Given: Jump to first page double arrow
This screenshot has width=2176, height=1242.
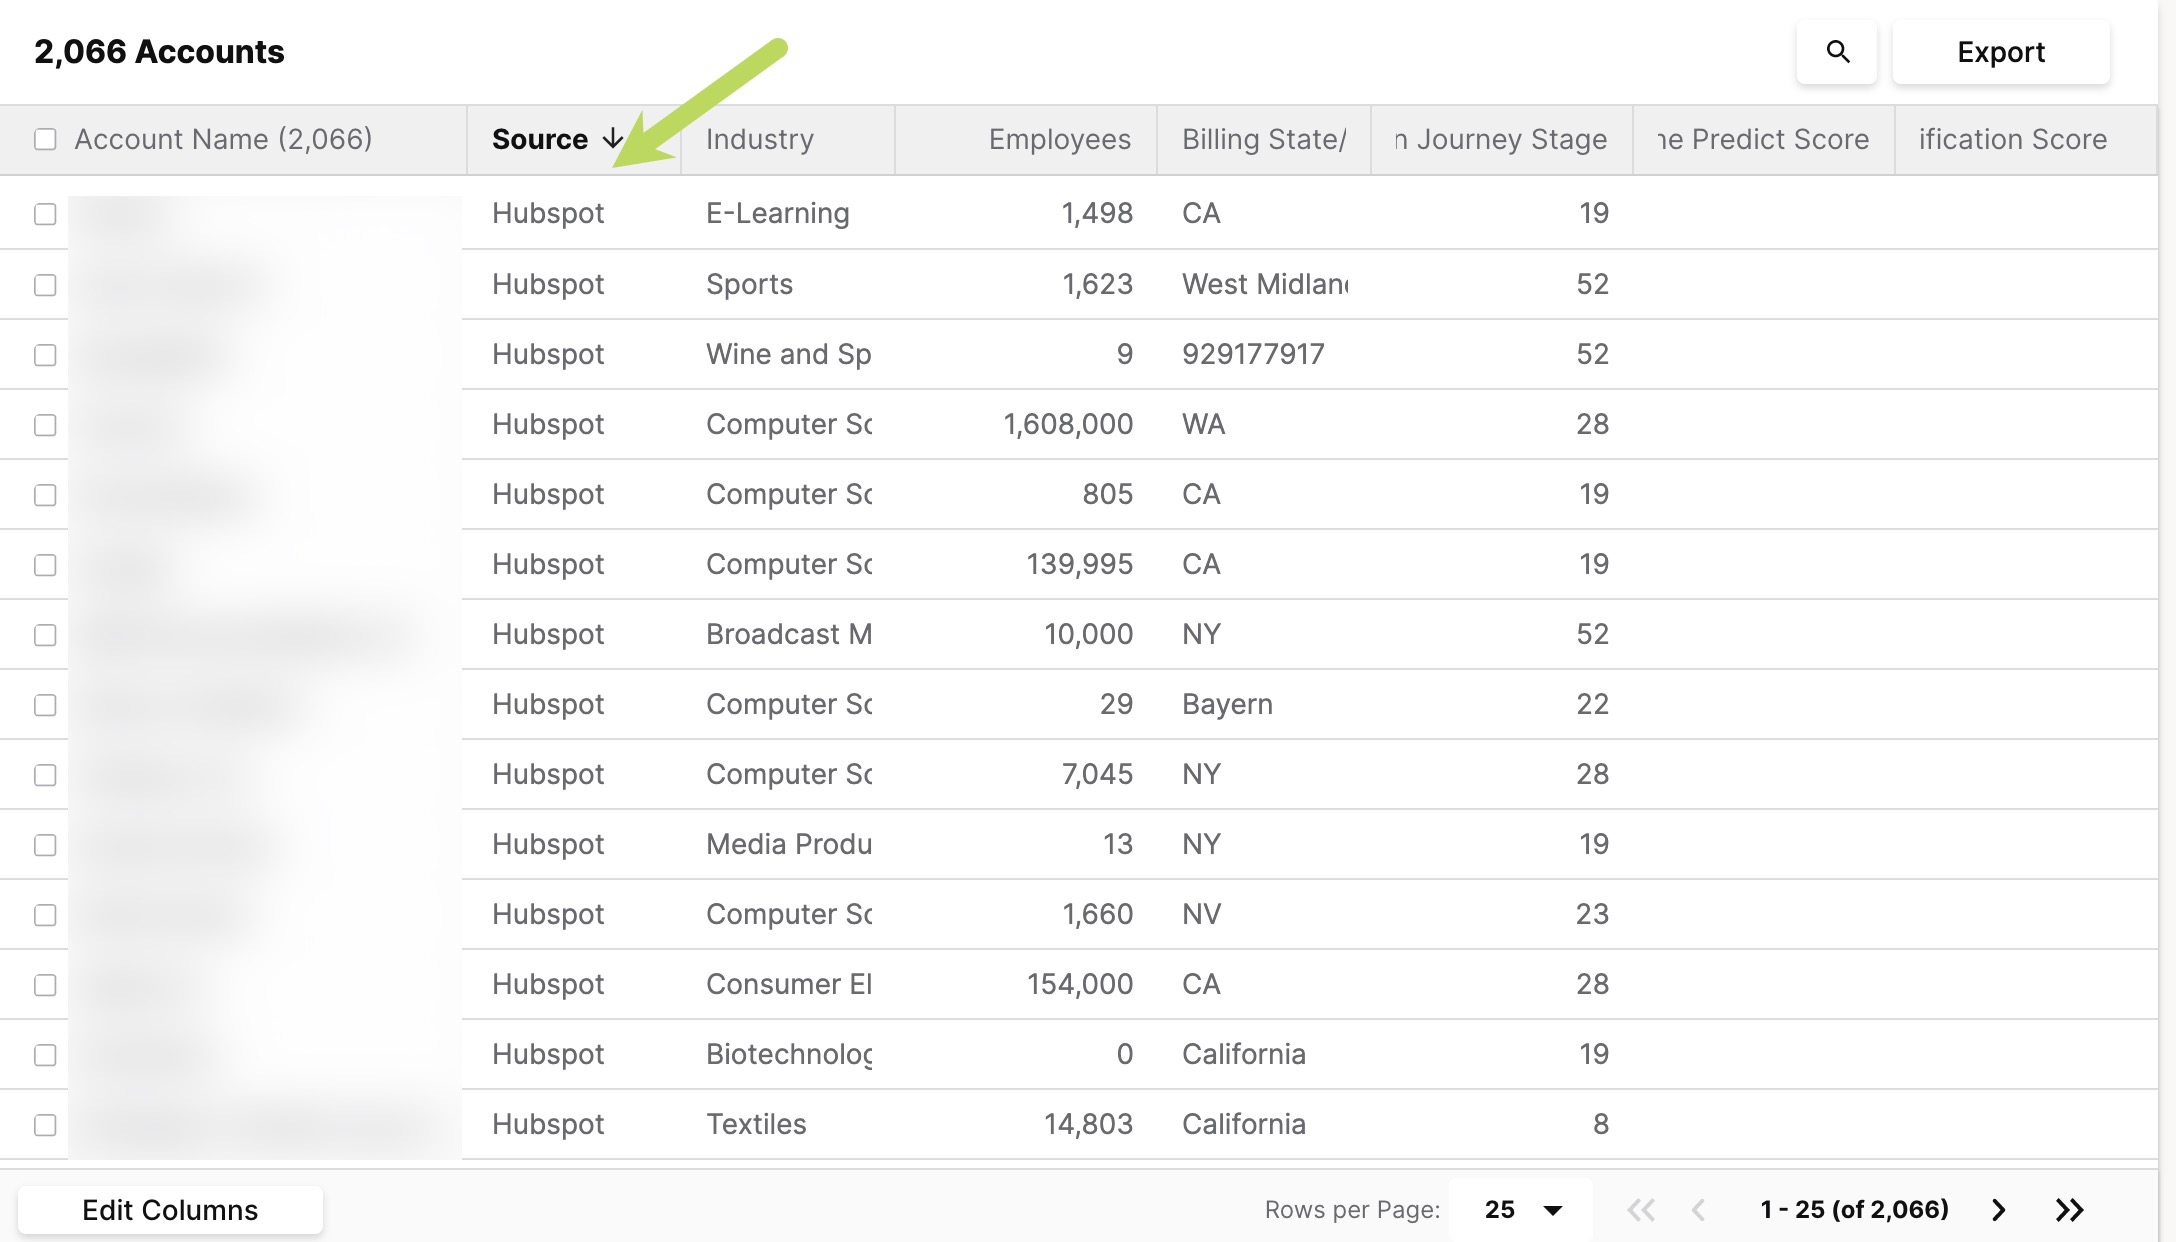Looking at the screenshot, I should 1641,1210.
